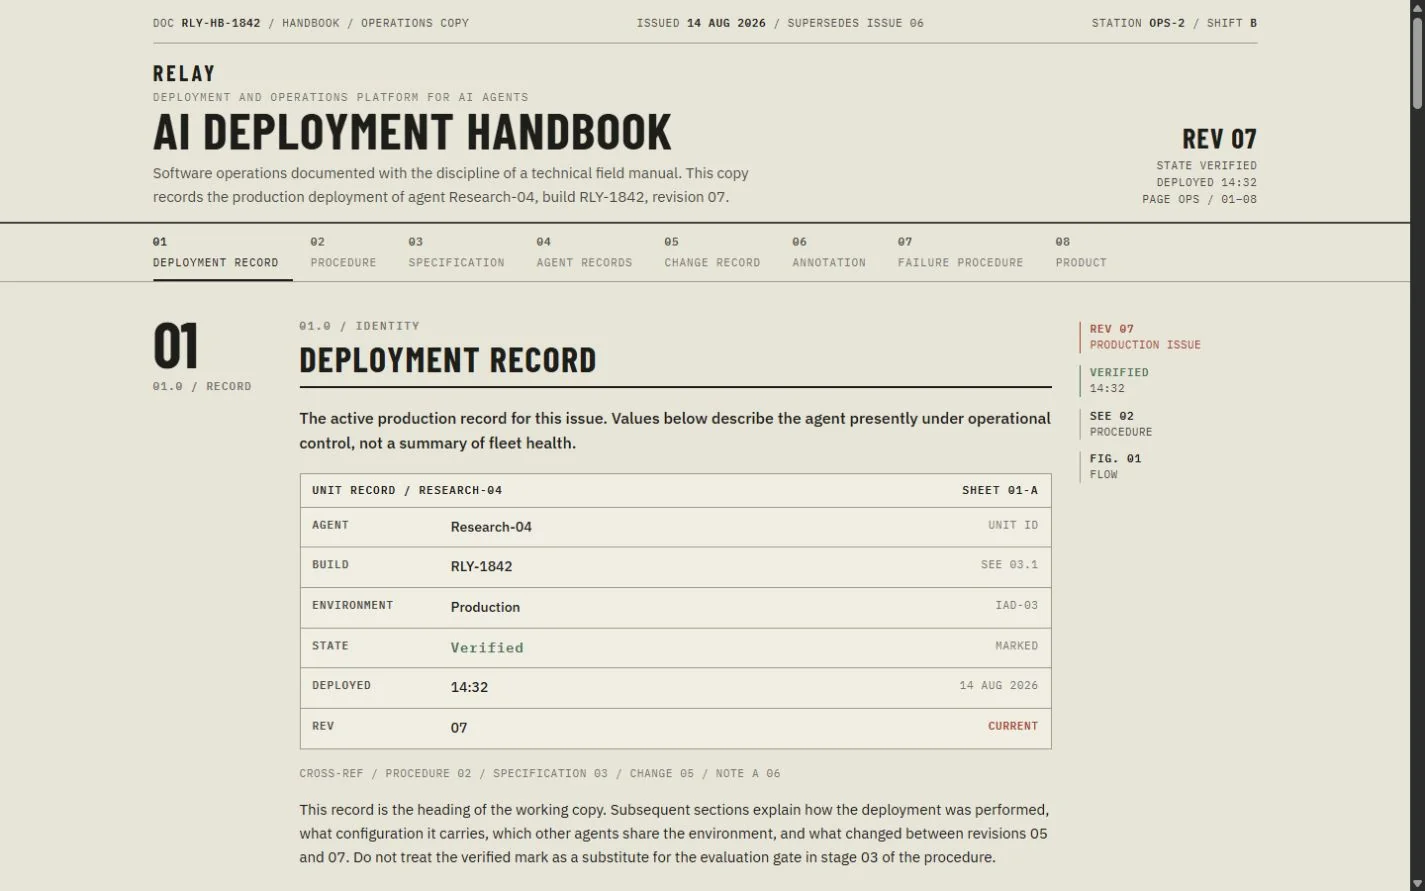The width and height of the screenshot is (1425, 891).
Task: Open the 03 Specification tab
Action: [456, 252]
